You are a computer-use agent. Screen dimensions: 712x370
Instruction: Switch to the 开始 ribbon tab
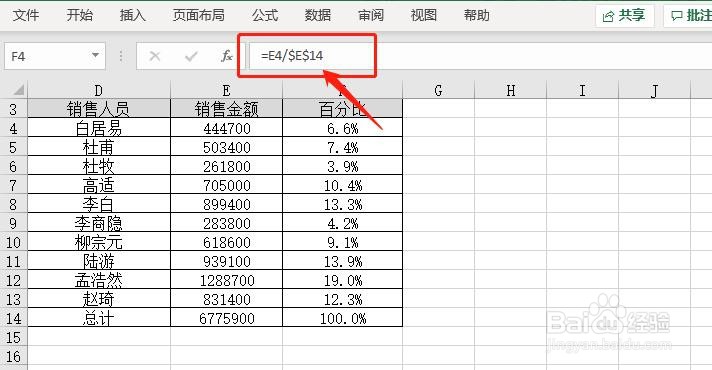pyautogui.click(x=79, y=15)
